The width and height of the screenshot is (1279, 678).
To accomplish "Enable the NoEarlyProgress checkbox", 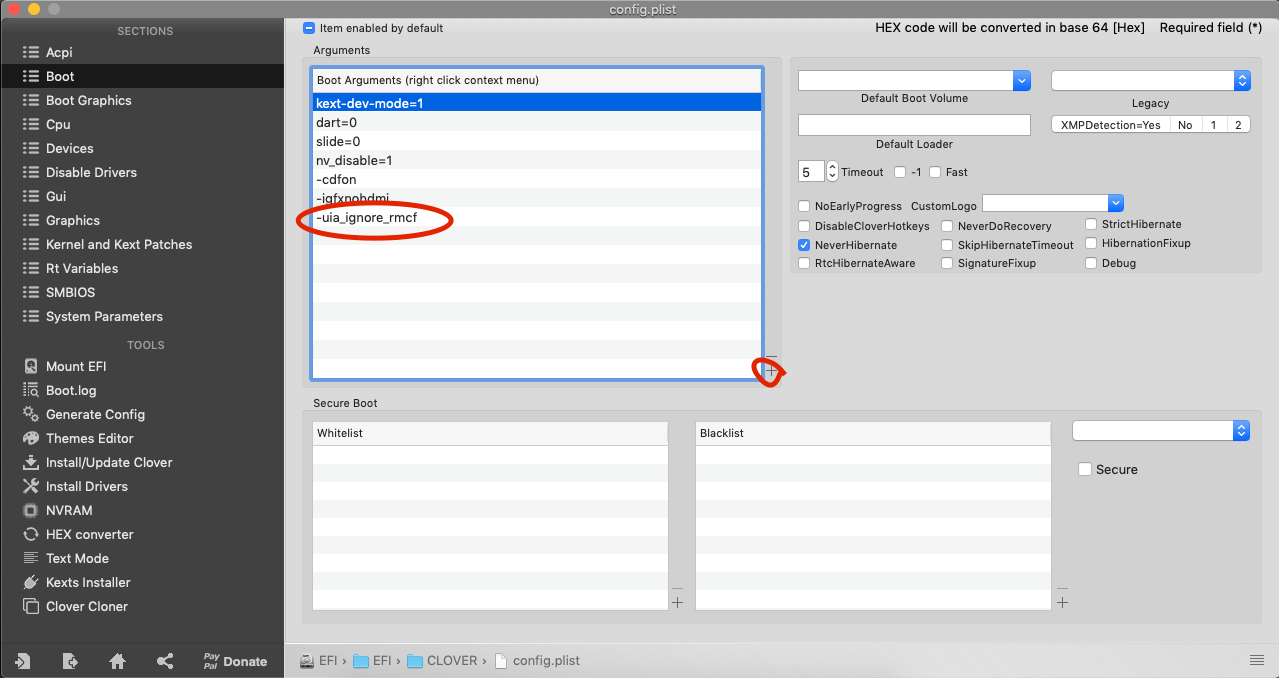I will pyautogui.click(x=804, y=206).
